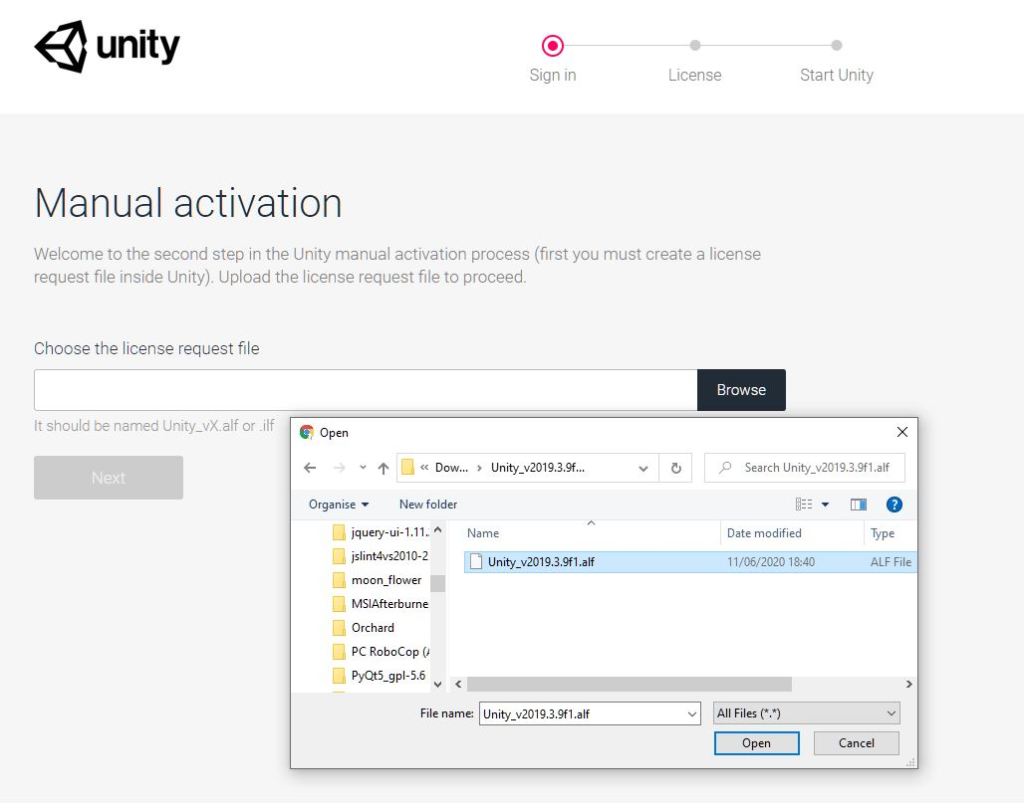Sort by the Date modified column
Screen dimensions: 1024x810
click(764, 533)
